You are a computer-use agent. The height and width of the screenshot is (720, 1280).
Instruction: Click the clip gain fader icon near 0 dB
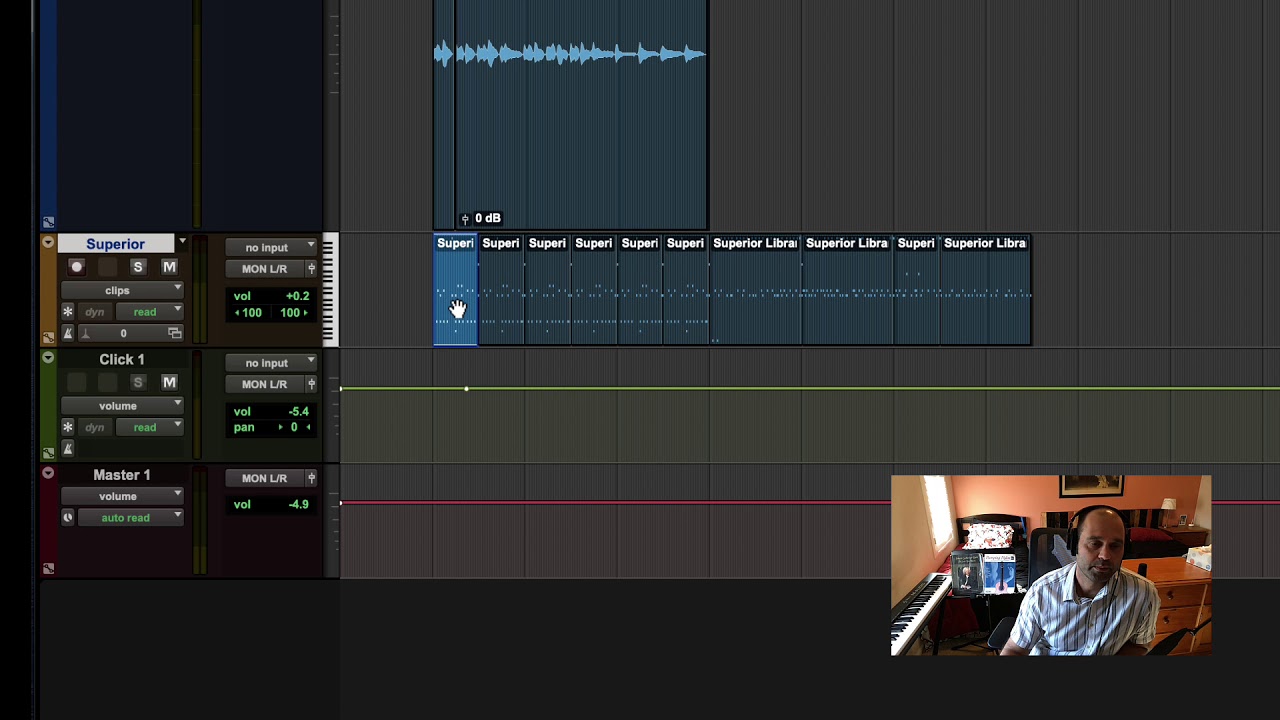(465, 219)
